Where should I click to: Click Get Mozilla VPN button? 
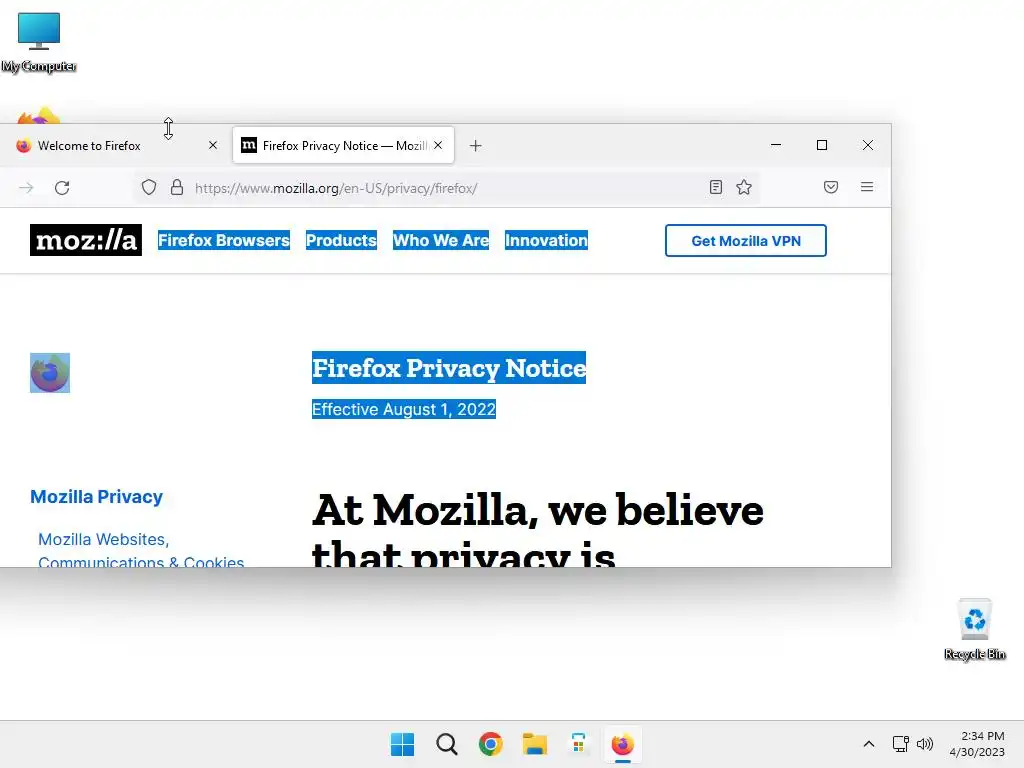746,240
